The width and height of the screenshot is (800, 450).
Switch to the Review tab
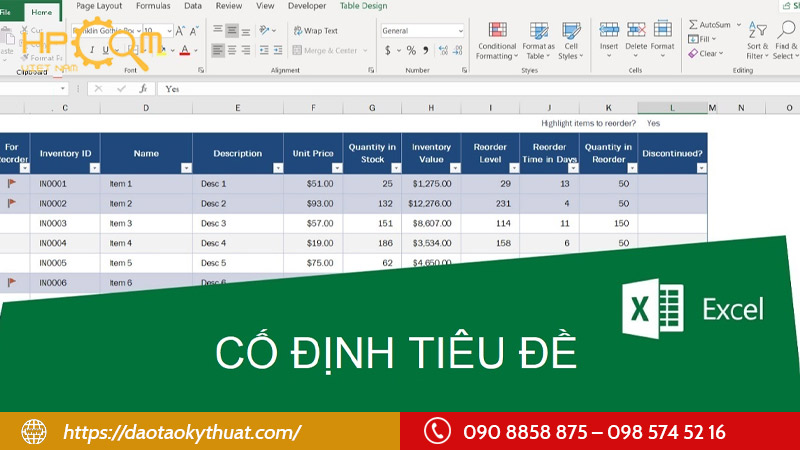[x=229, y=6]
